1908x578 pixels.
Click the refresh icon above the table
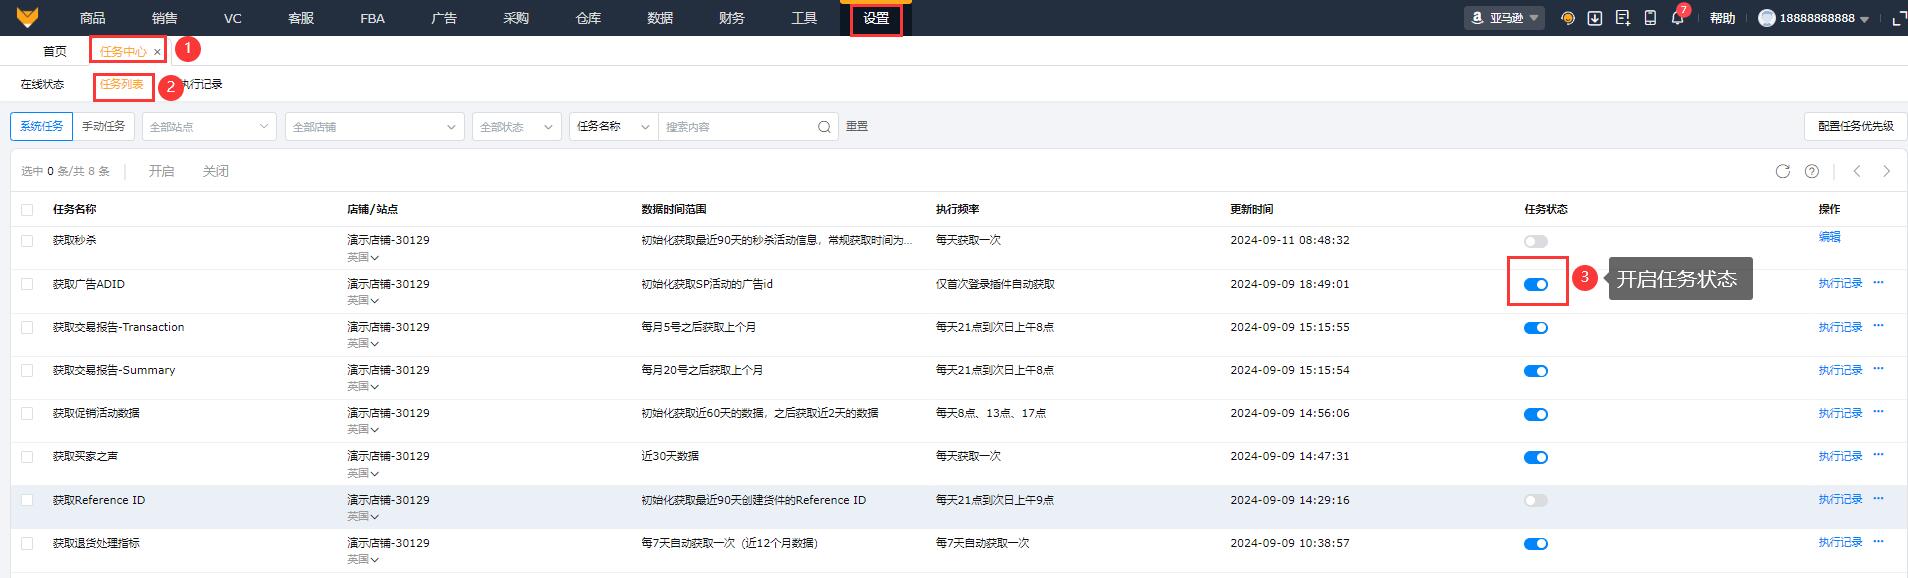(x=1782, y=171)
